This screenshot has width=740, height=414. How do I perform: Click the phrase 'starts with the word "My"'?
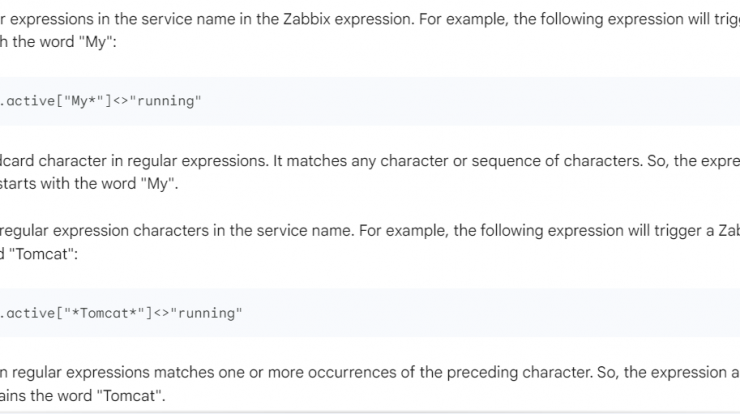click(89, 184)
